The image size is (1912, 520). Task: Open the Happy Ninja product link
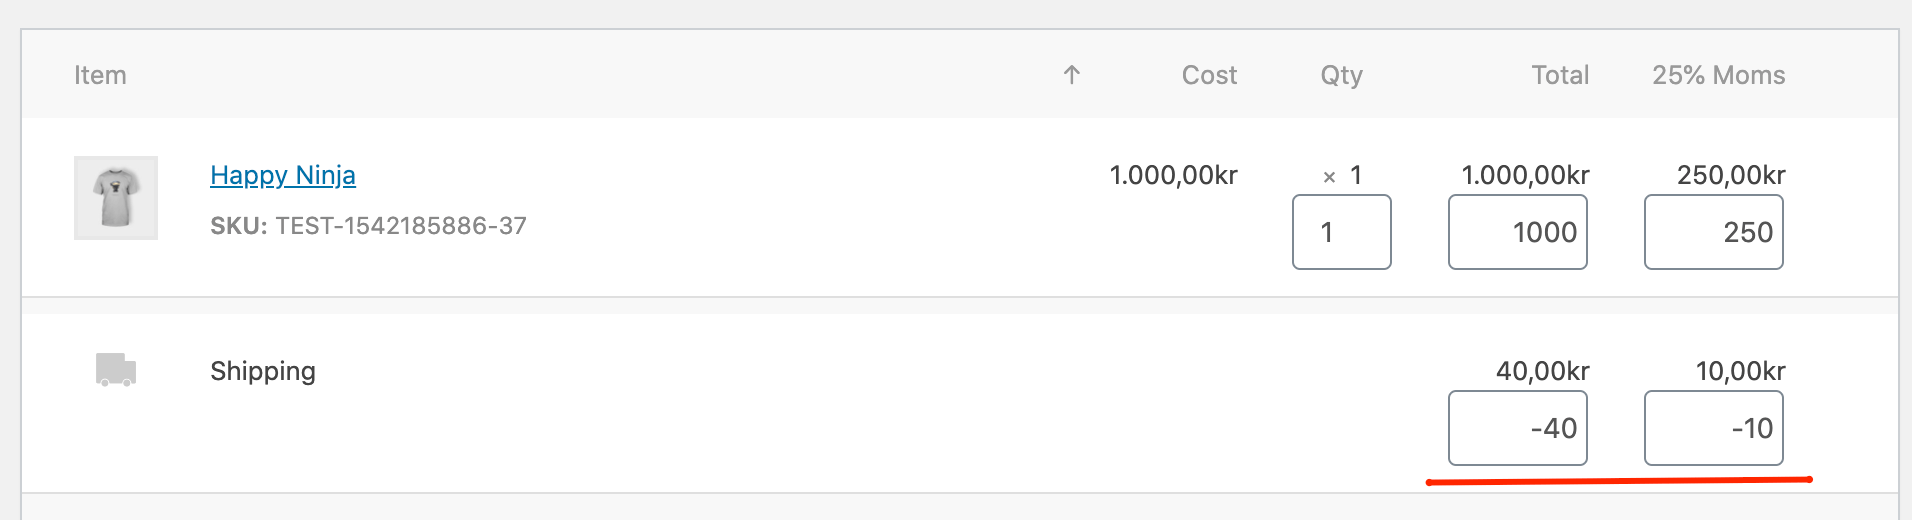coord(283,175)
